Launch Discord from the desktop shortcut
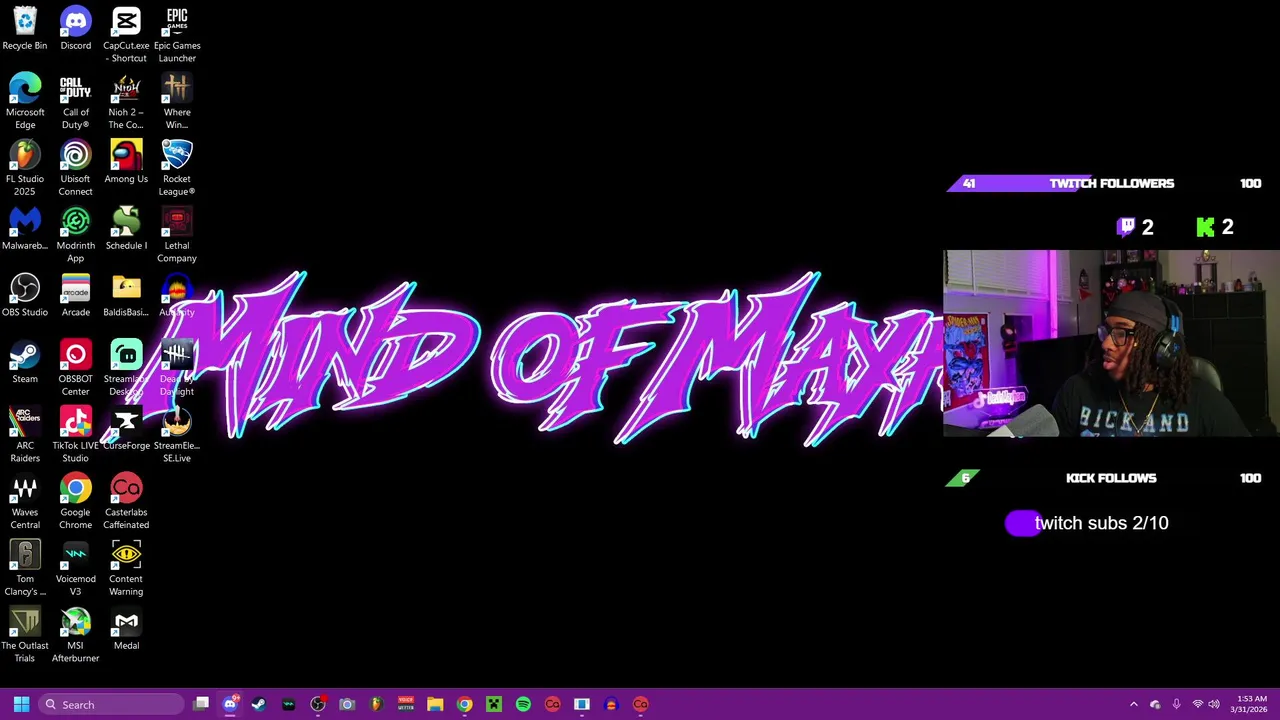 [75, 28]
